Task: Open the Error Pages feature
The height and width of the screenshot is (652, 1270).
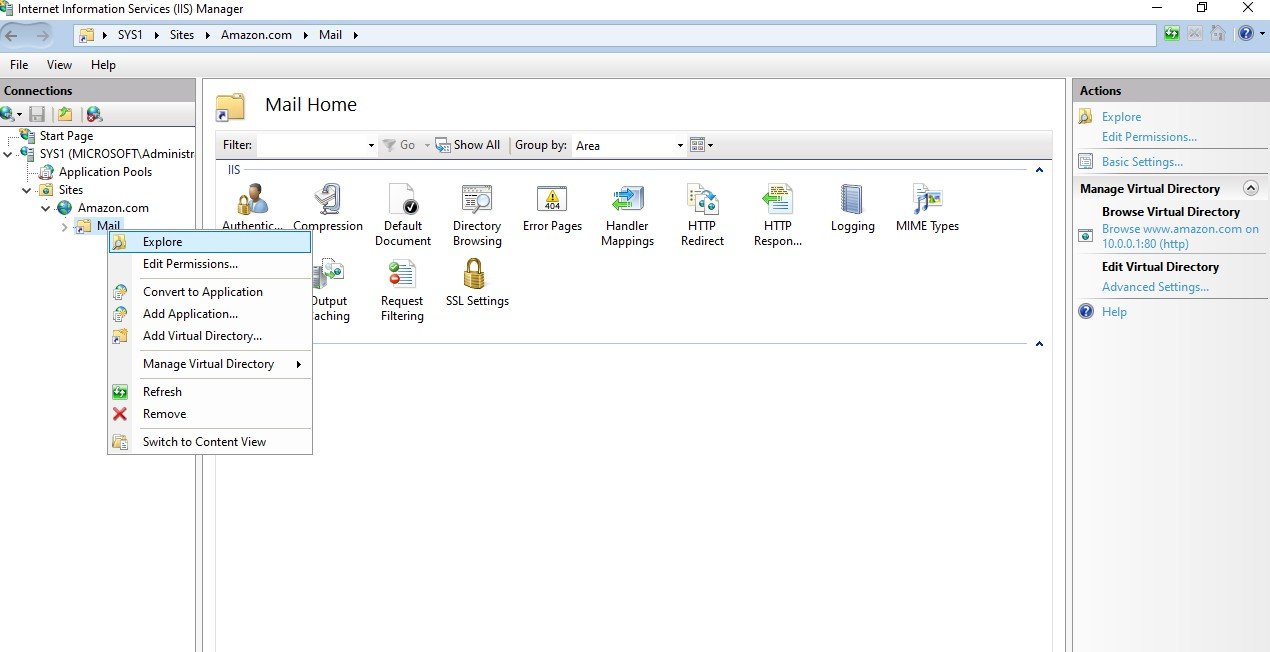Action: 552,208
